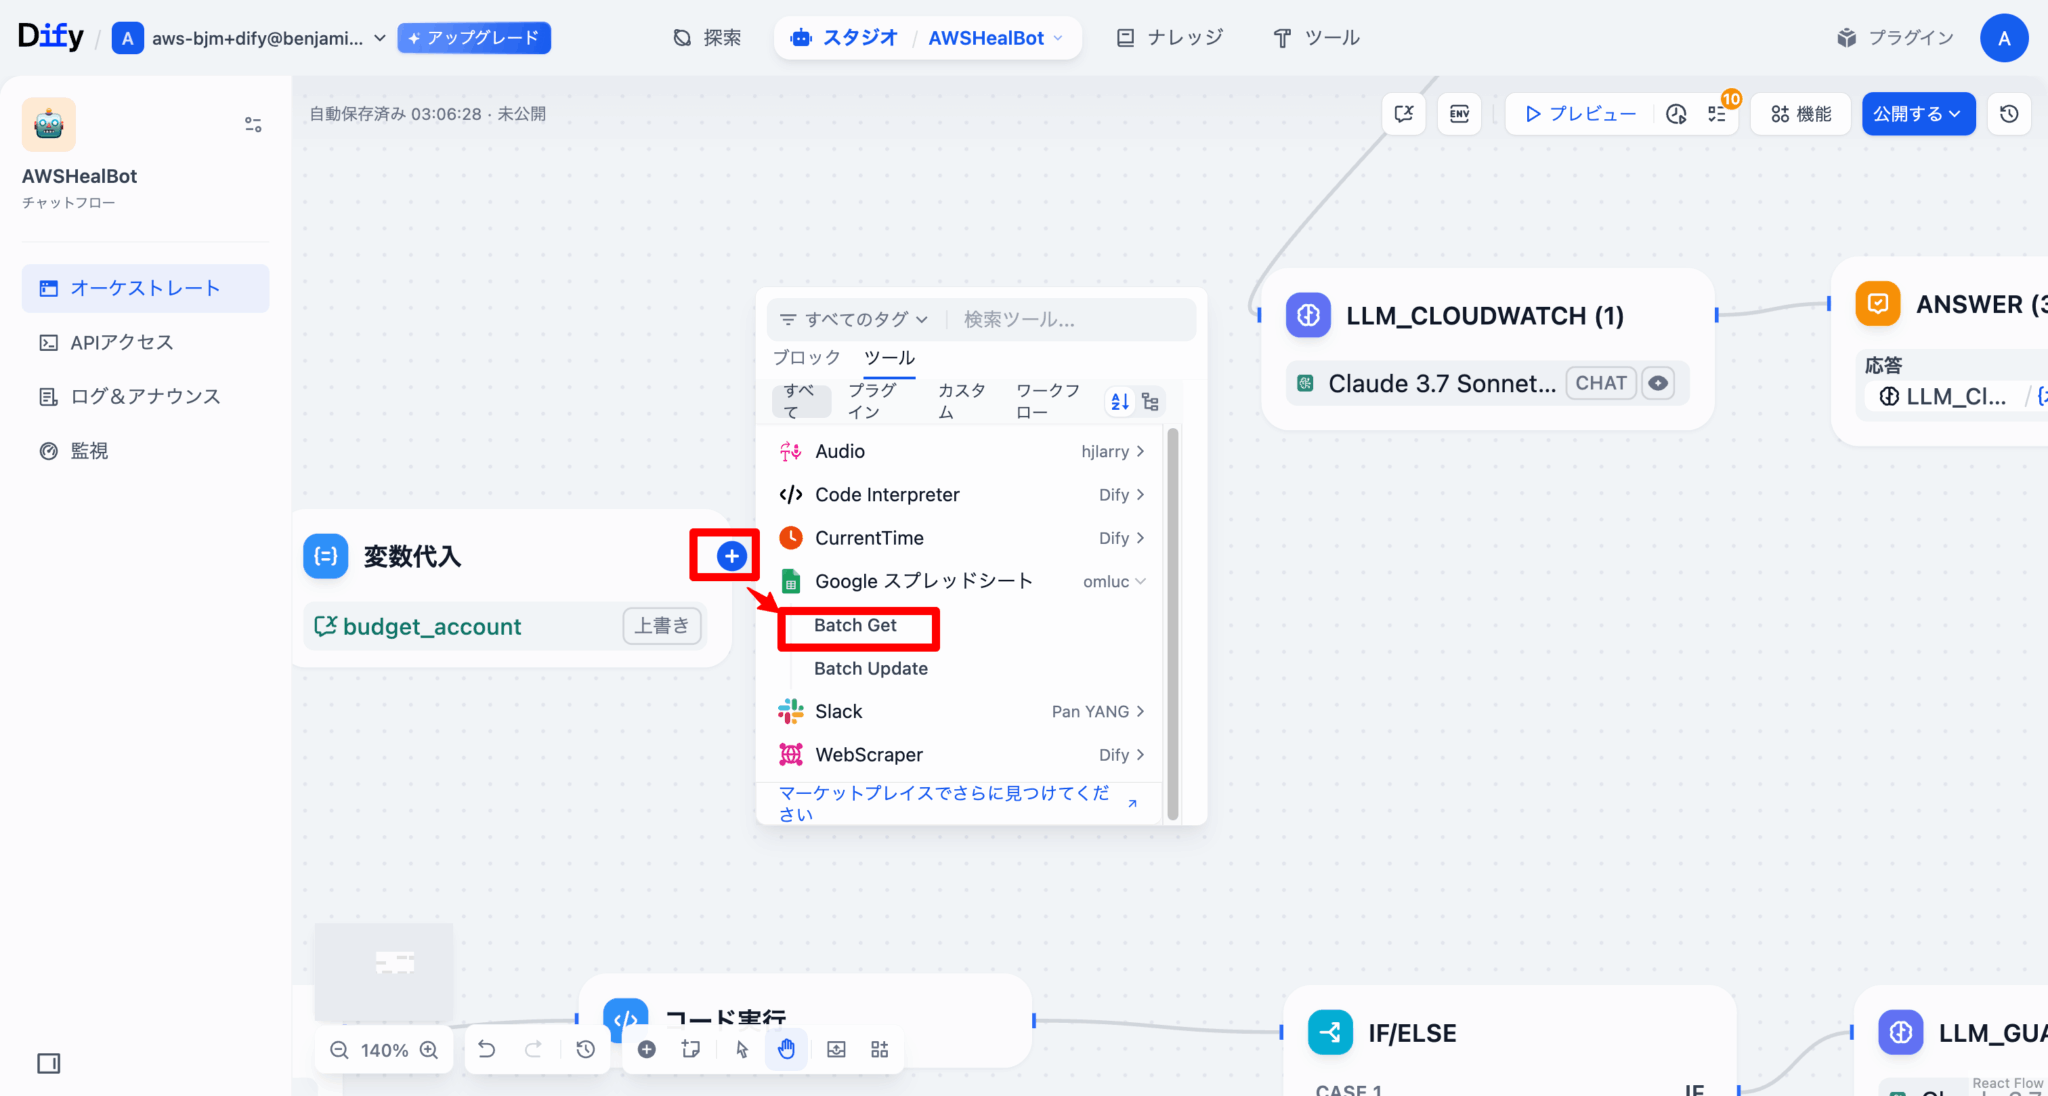The image size is (2048, 1096).
Task: Open the checklist icon showing 10 issues
Action: click(x=1717, y=114)
